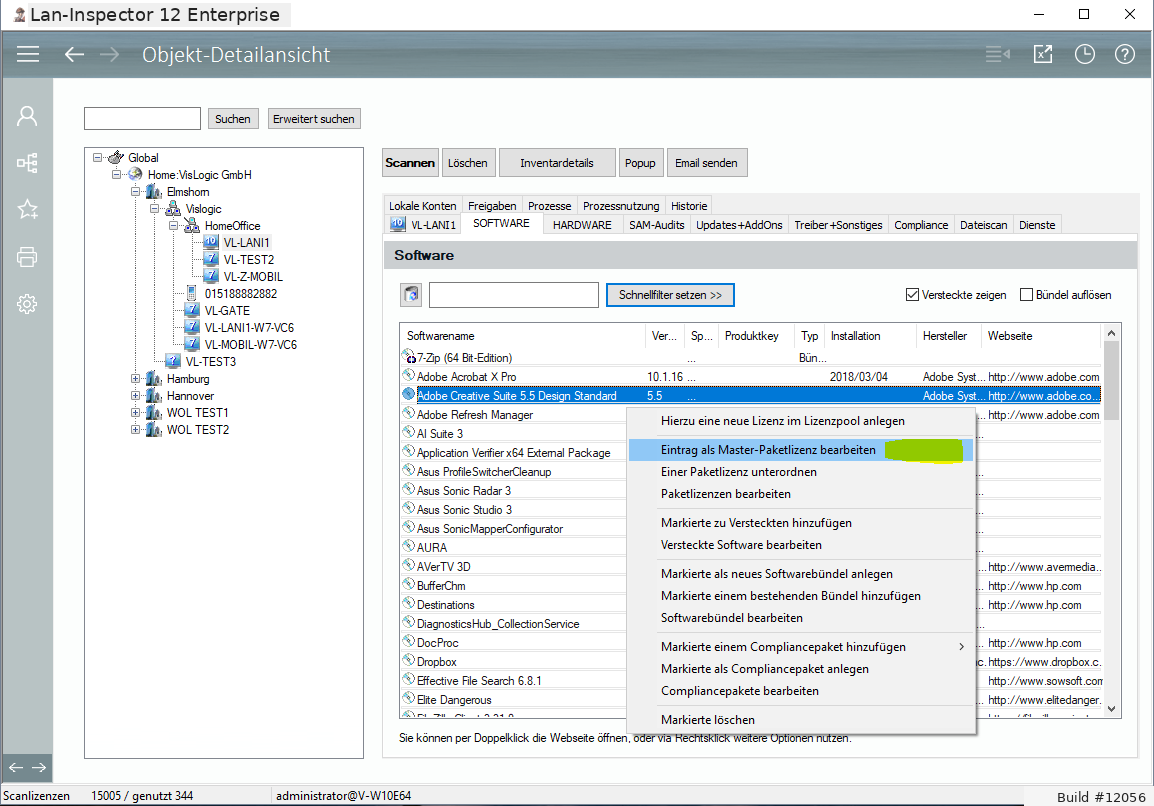
Task: Click the sidebar expand right arrow
Action: [x=39, y=768]
